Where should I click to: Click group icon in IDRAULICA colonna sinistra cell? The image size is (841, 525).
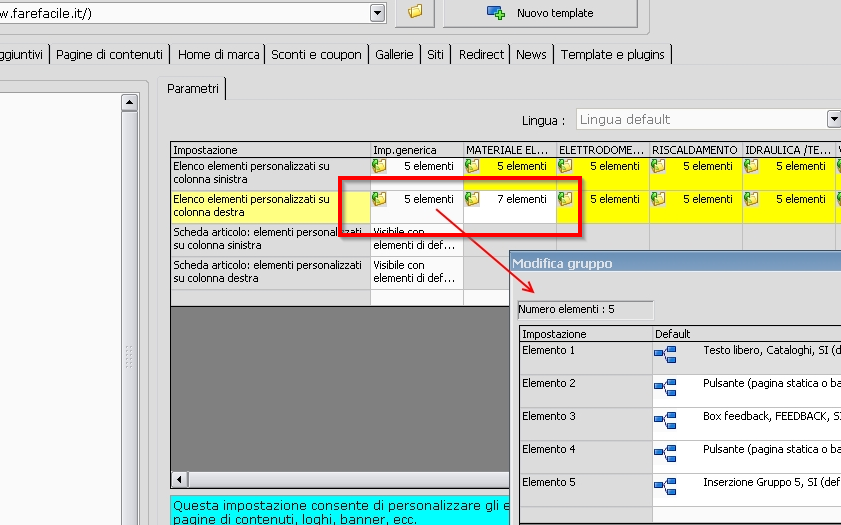point(751,166)
